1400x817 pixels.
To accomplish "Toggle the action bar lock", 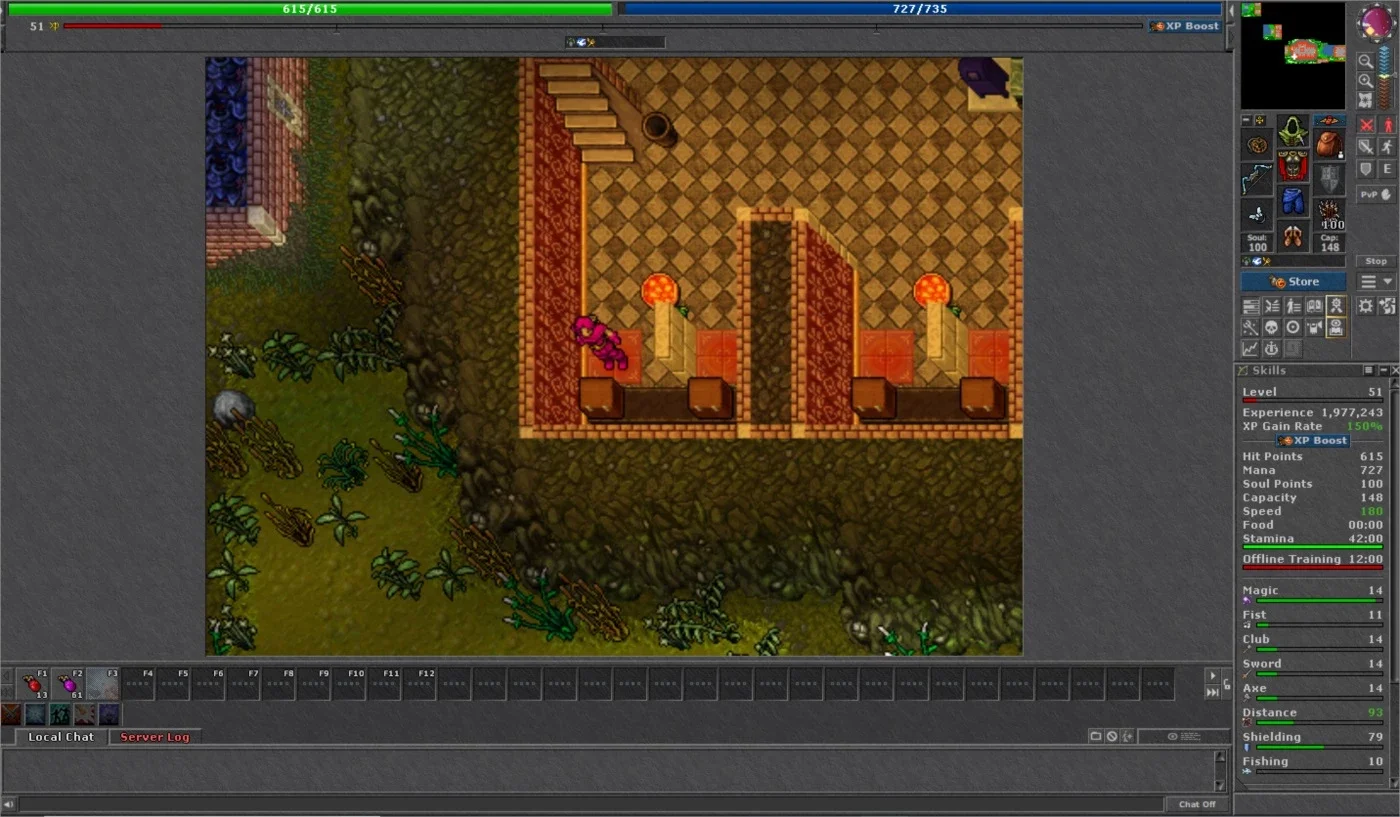I will click(x=1227, y=684).
